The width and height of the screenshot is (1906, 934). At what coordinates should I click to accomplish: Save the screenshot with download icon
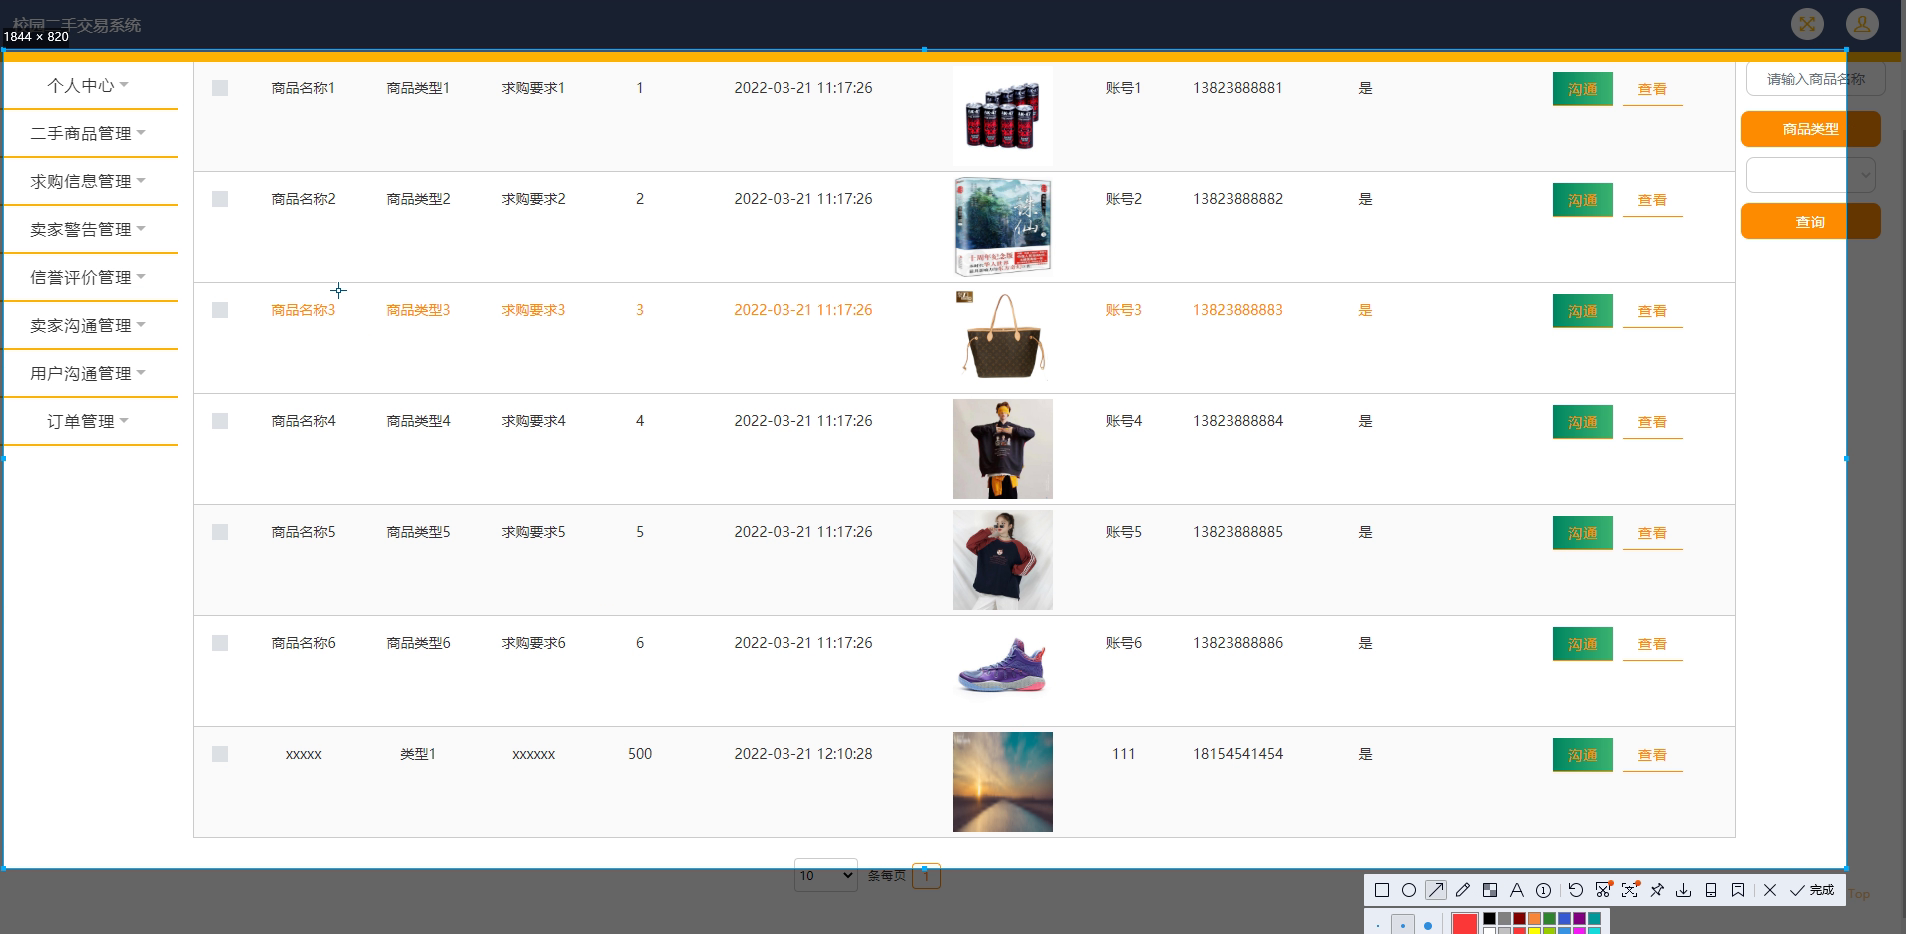(x=1684, y=890)
